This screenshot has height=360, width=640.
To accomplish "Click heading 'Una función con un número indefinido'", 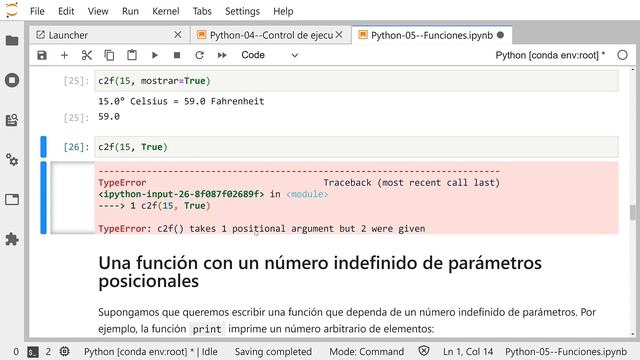I will [320, 271].
